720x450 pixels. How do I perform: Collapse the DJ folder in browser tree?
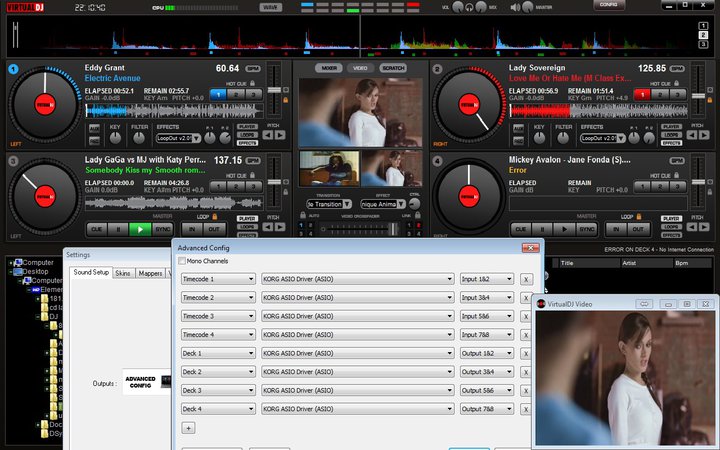click(38, 317)
